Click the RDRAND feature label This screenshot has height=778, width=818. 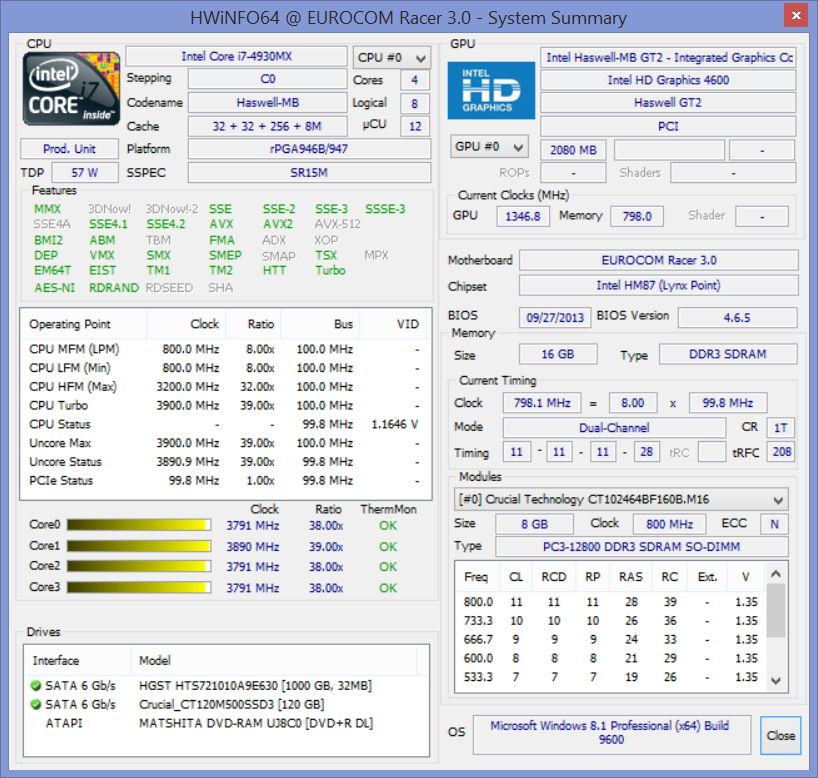click(114, 288)
